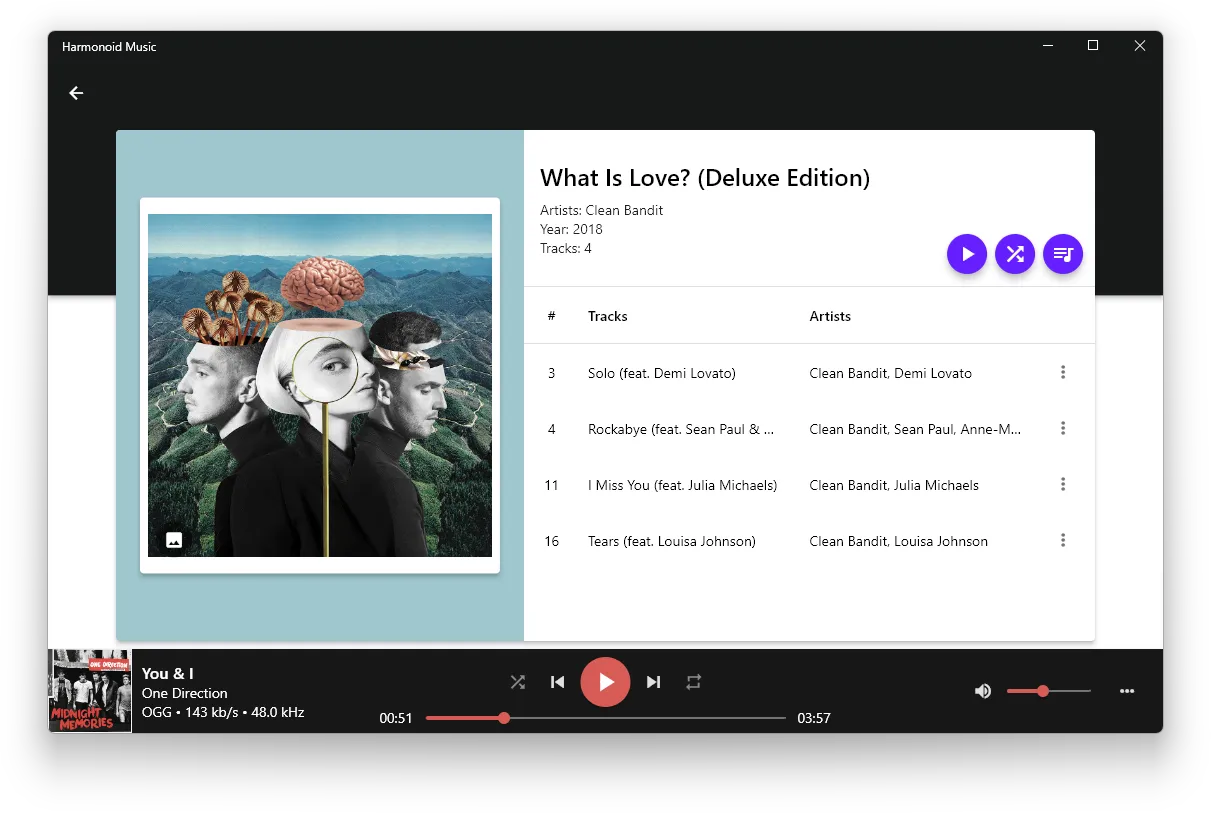Click artists cell Clean Bandit, Julia Michaels

coord(894,485)
